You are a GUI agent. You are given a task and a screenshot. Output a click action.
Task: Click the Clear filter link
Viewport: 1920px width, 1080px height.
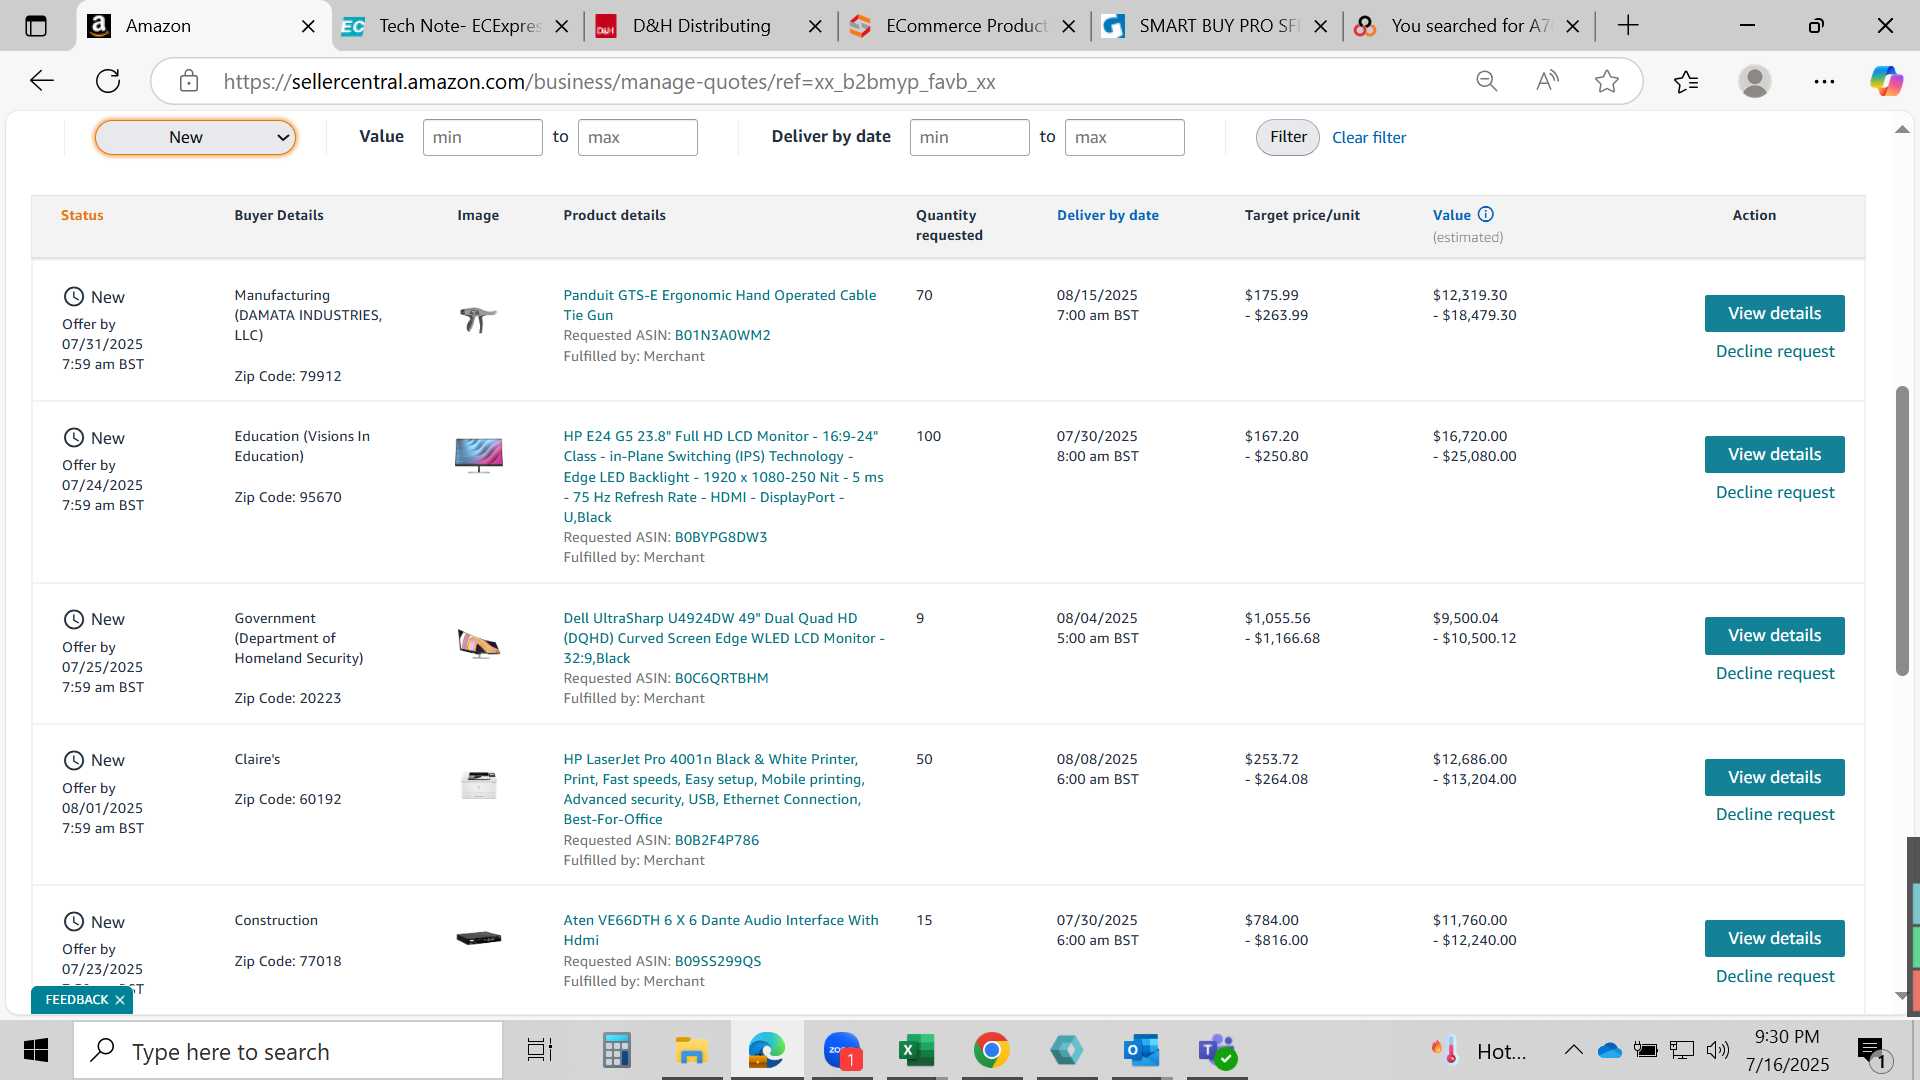(x=1369, y=138)
